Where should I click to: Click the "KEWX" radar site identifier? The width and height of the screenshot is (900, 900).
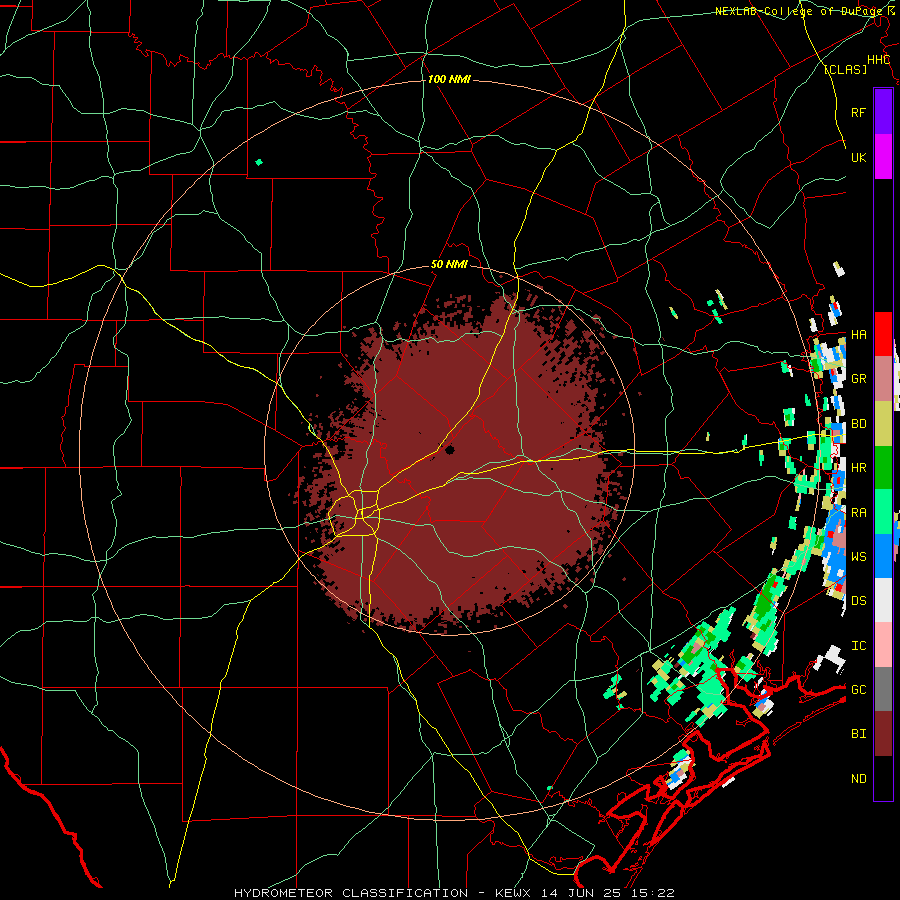tap(515, 893)
